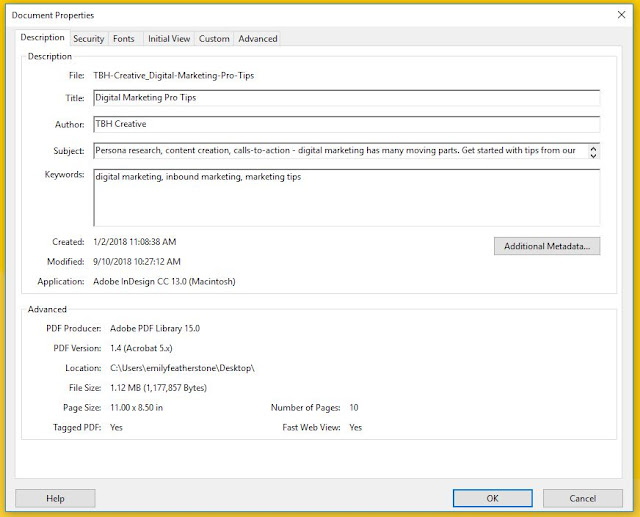640x517 pixels.
Task: Go to the Custom tab
Action: pos(214,38)
